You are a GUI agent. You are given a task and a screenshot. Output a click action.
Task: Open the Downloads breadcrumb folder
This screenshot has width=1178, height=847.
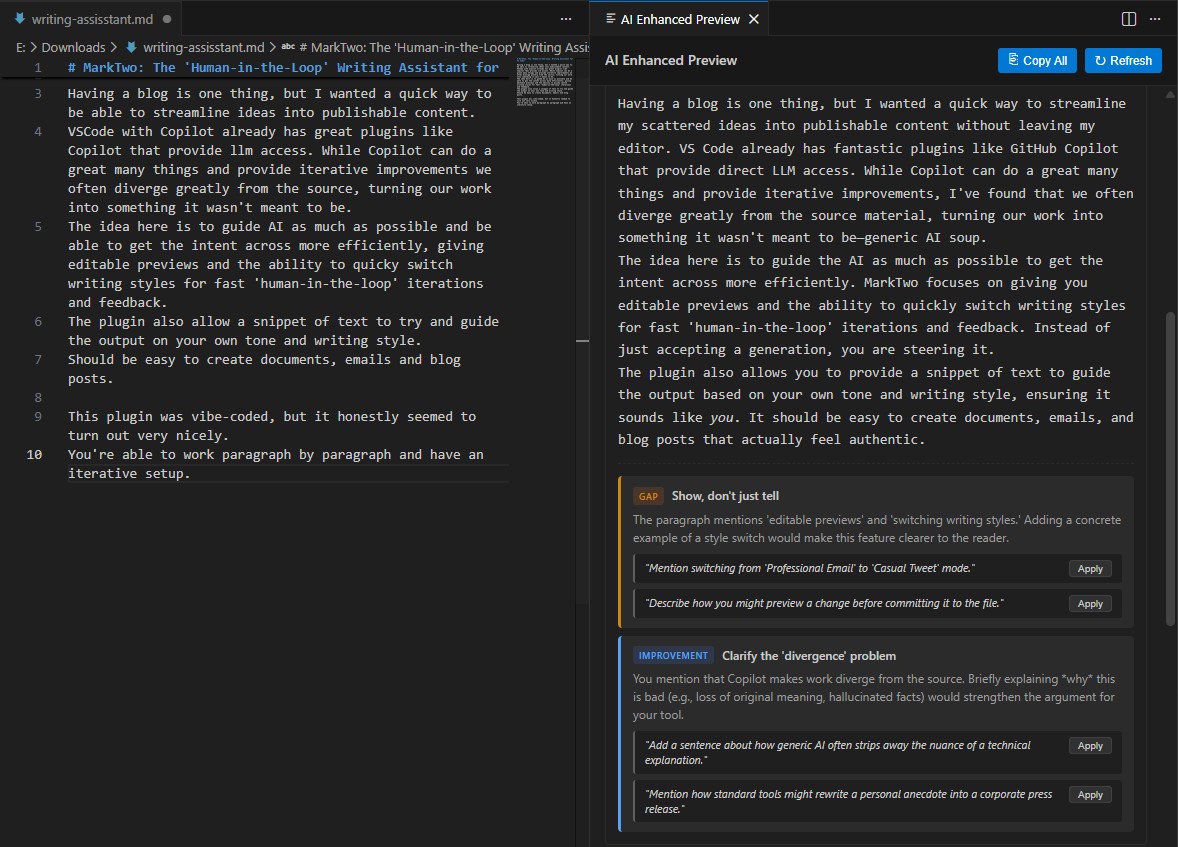pos(73,47)
